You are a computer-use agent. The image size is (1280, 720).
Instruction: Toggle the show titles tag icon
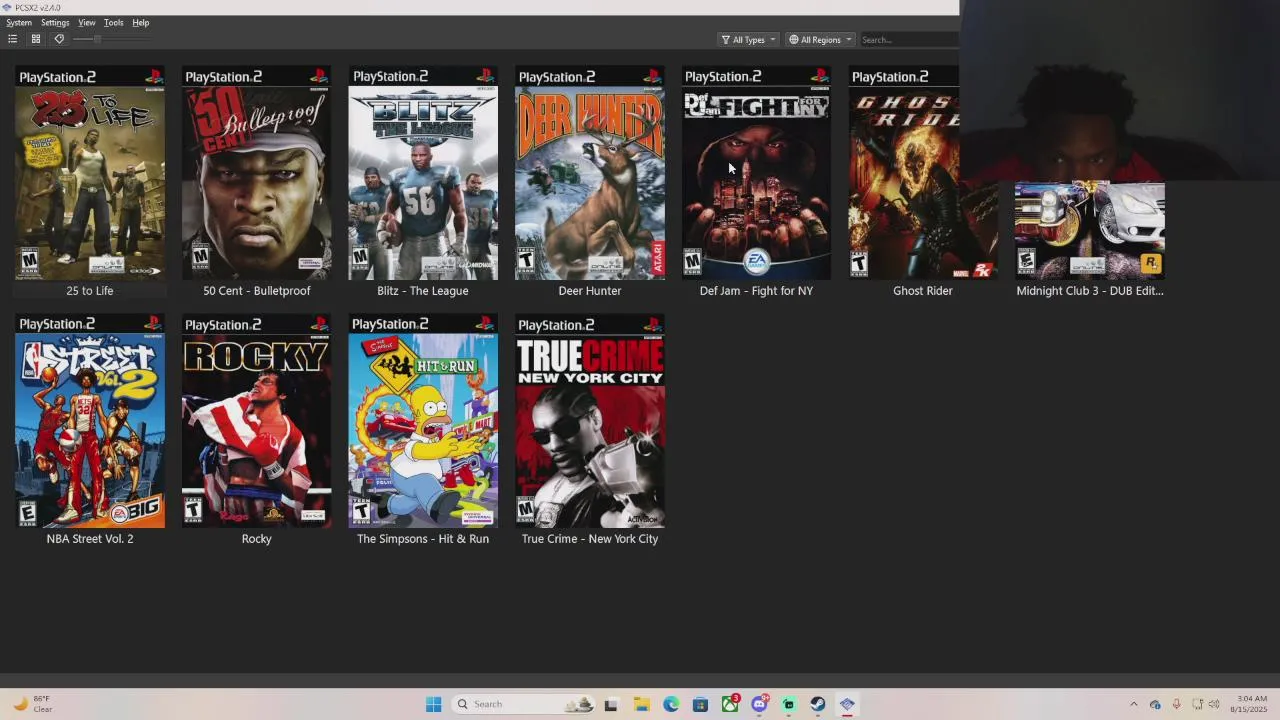(x=59, y=39)
